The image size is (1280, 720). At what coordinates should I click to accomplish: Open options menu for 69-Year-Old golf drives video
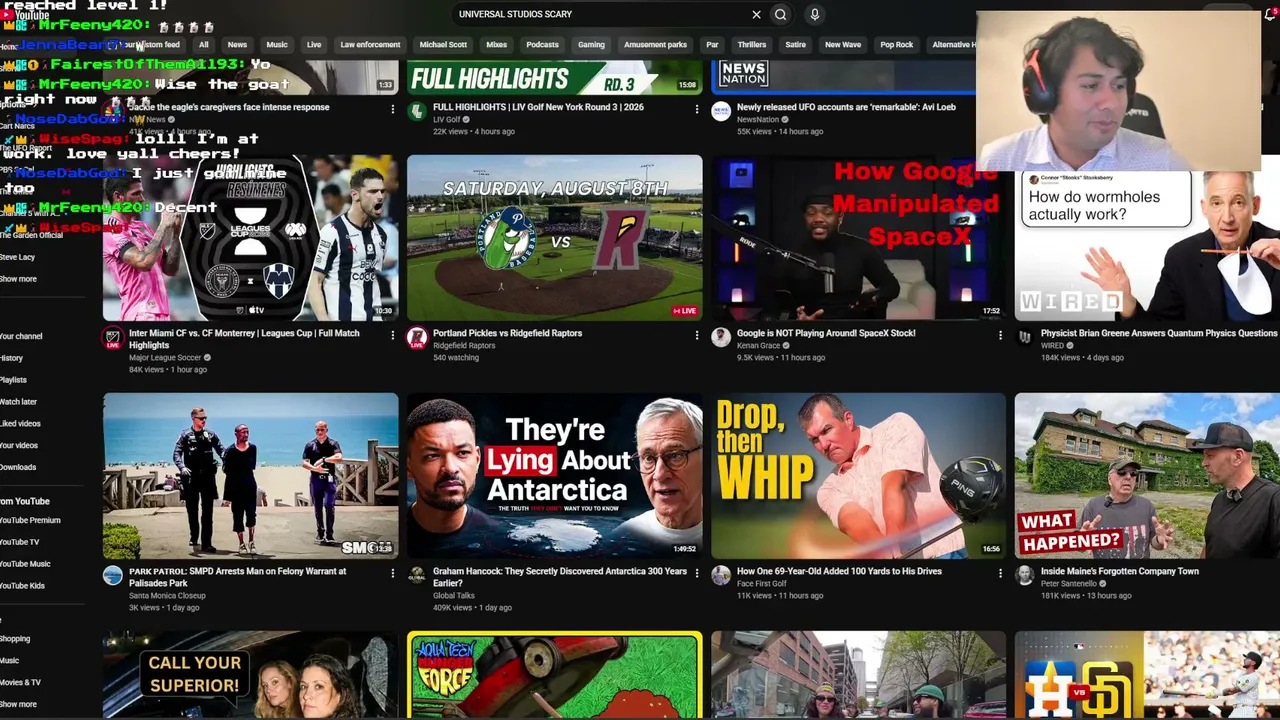click(1000, 573)
